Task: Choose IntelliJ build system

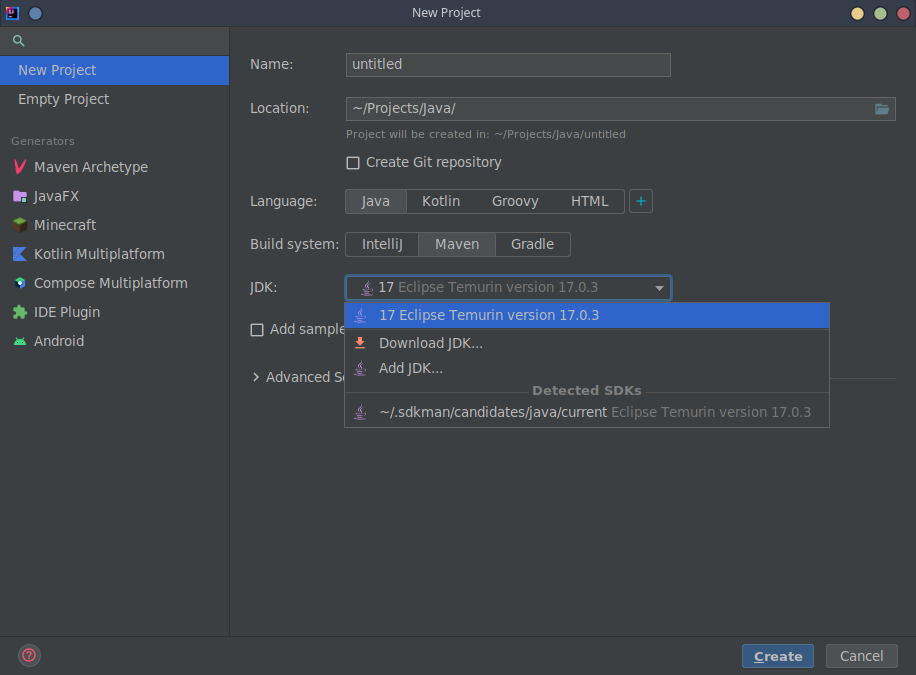Action: [x=382, y=244]
